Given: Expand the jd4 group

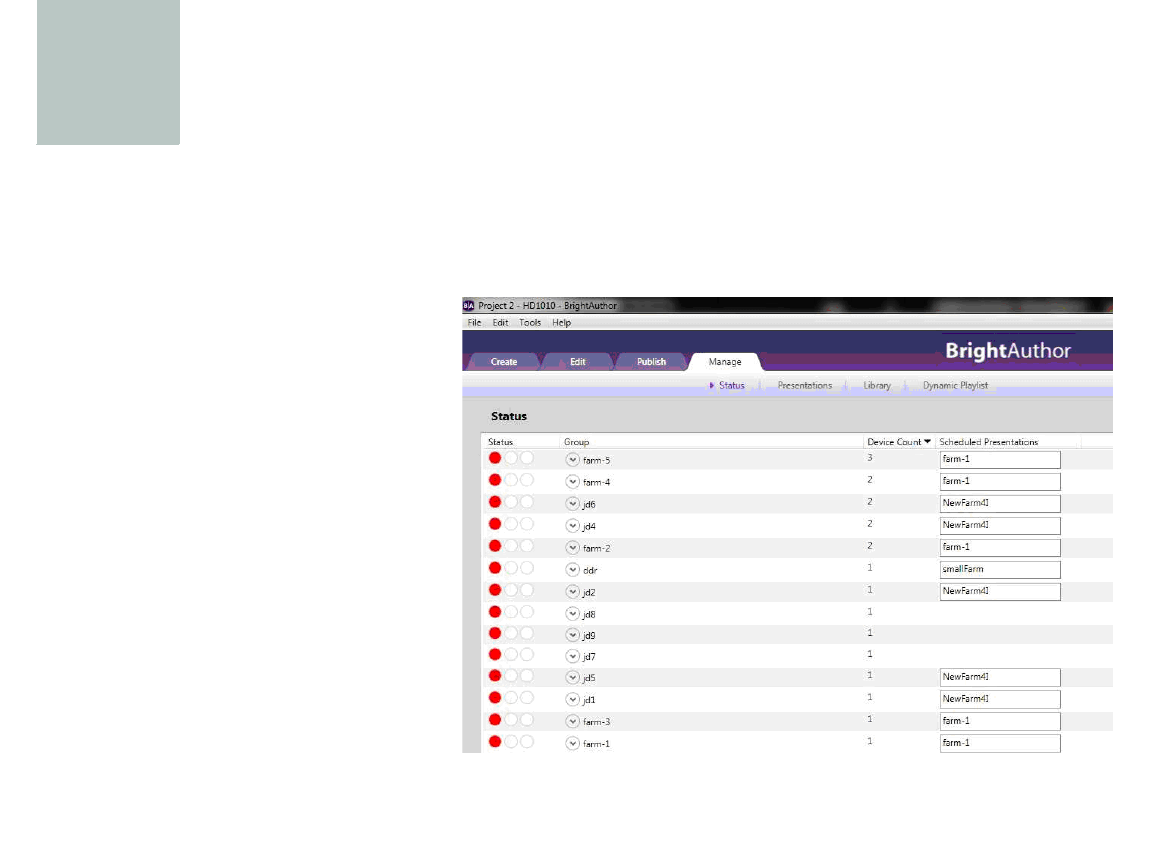Looking at the screenshot, I should pos(572,526).
